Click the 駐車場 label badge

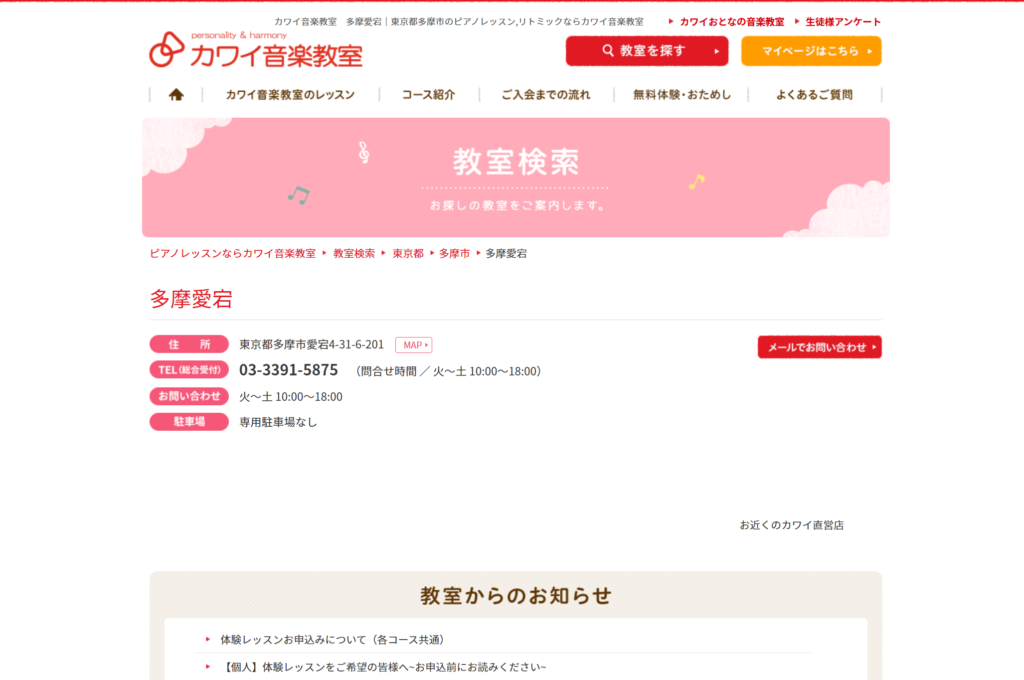189,422
